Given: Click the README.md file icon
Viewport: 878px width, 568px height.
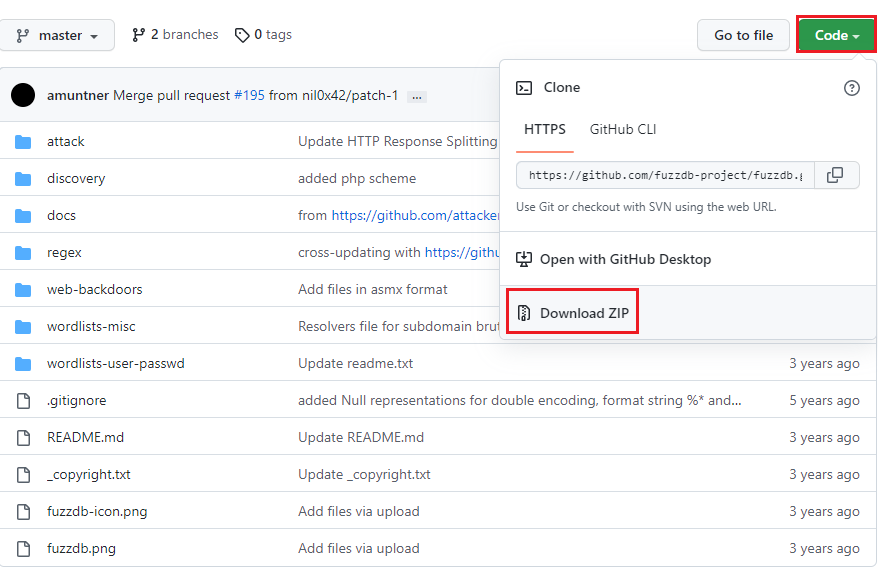Looking at the screenshot, I should click(x=23, y=437).
